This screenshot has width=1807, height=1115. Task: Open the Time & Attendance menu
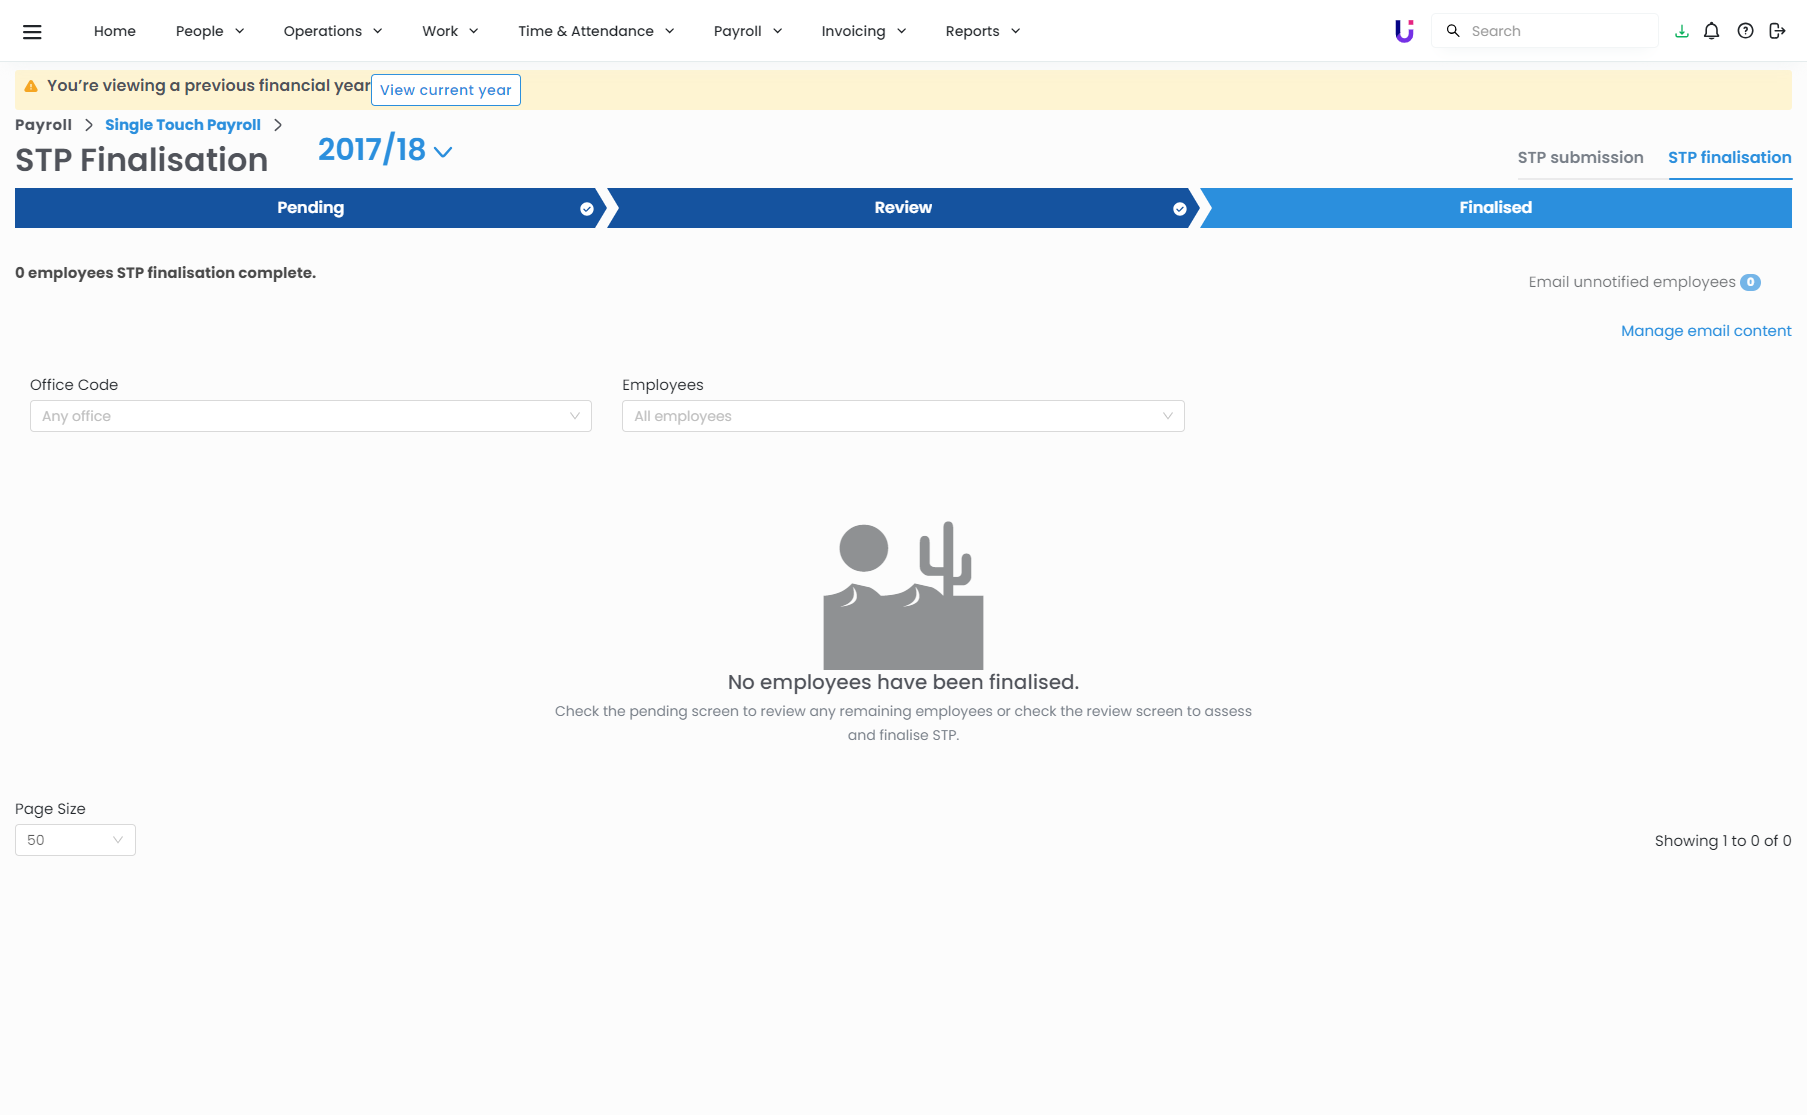click(595, 31)
